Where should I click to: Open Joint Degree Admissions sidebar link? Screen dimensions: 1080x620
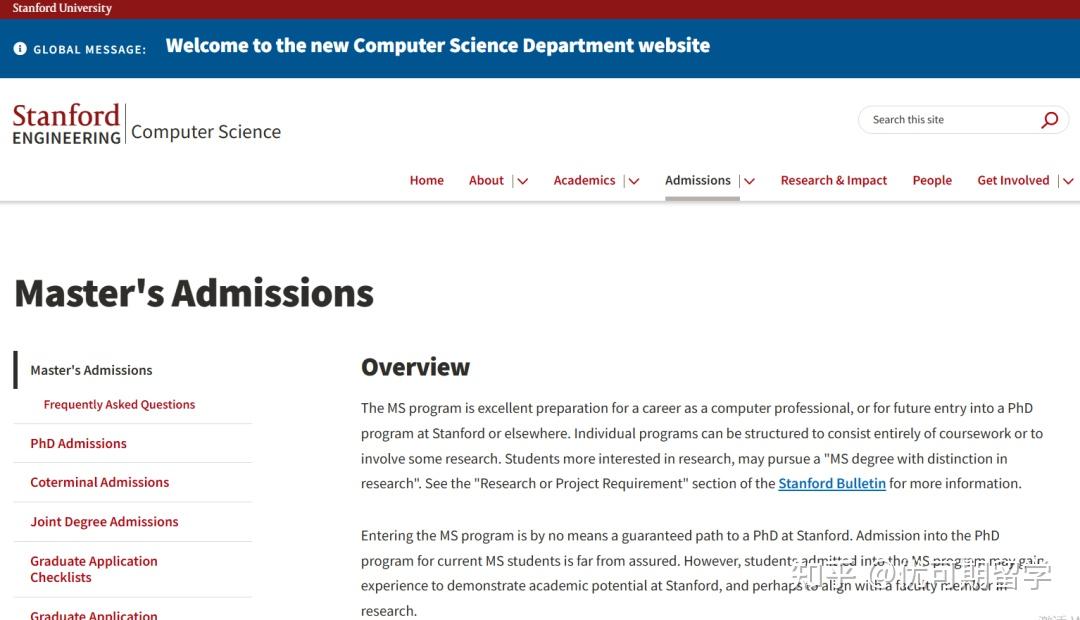tap(104, 522)
